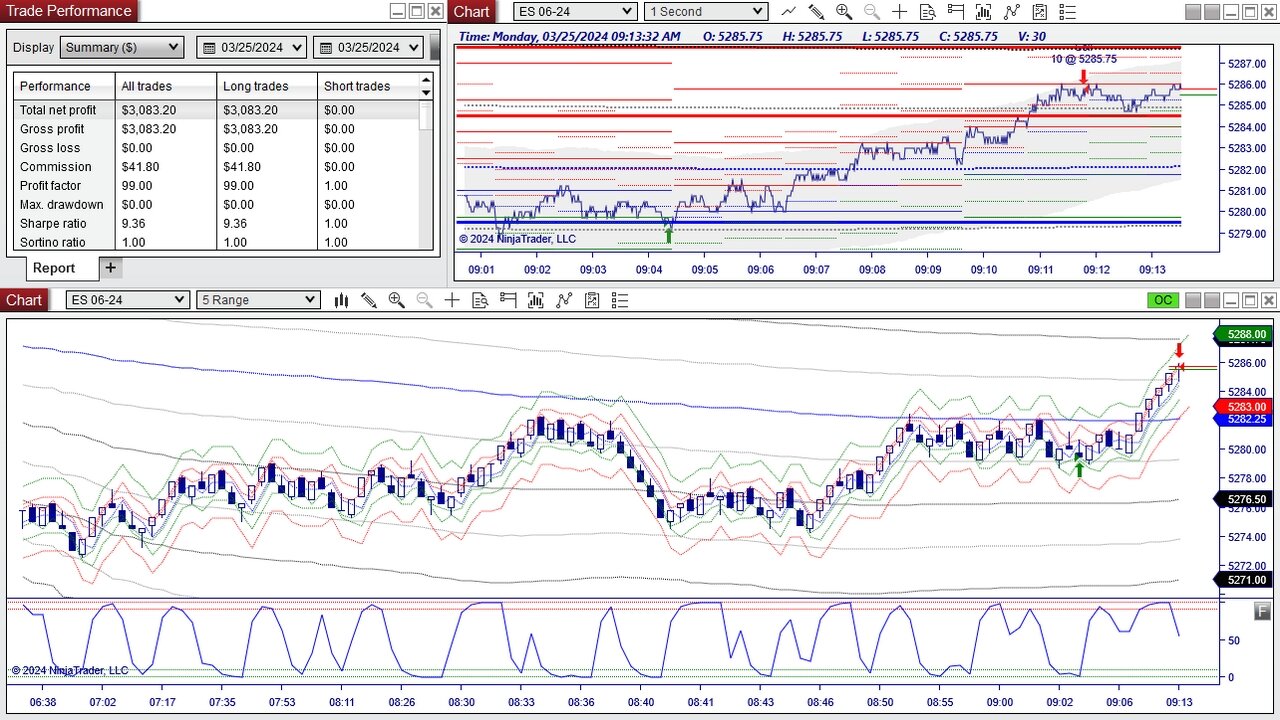Open Properties list in top chart toolbar
The image size is (1280, 720).
coord(1068,12)
